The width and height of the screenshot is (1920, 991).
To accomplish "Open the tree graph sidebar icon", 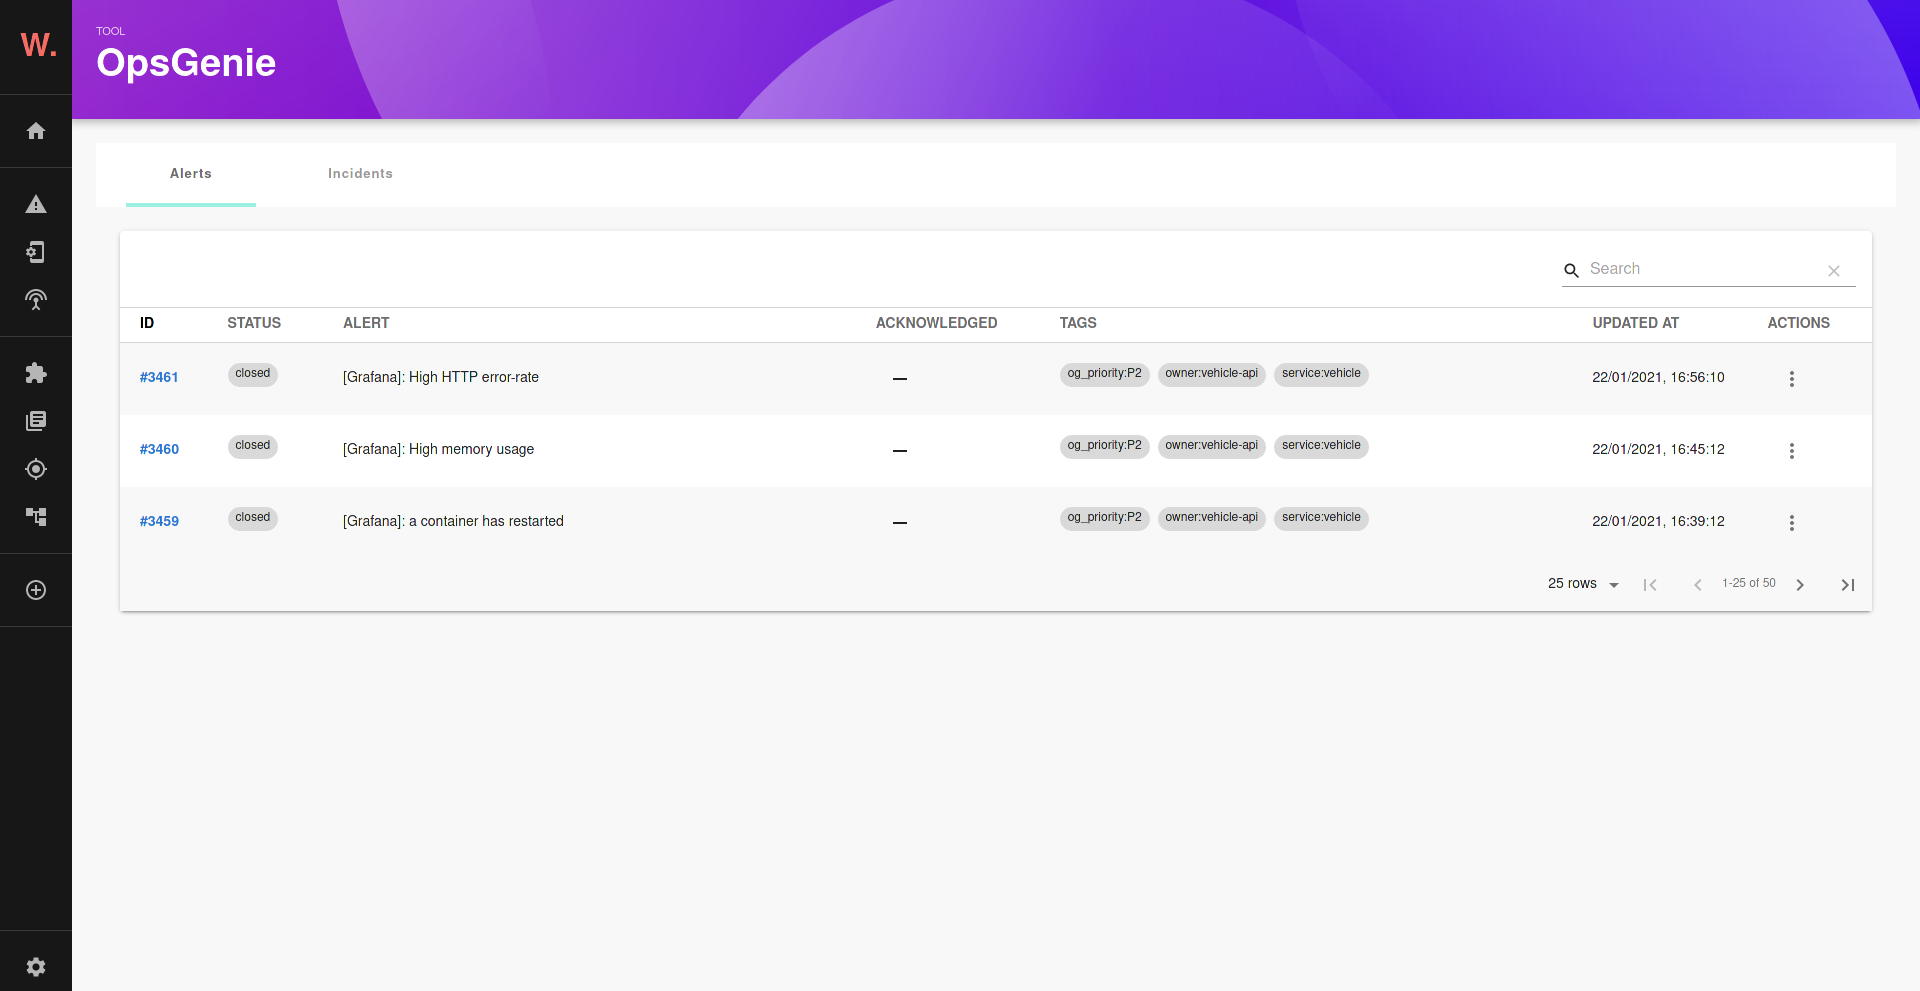I will [36, 517].
